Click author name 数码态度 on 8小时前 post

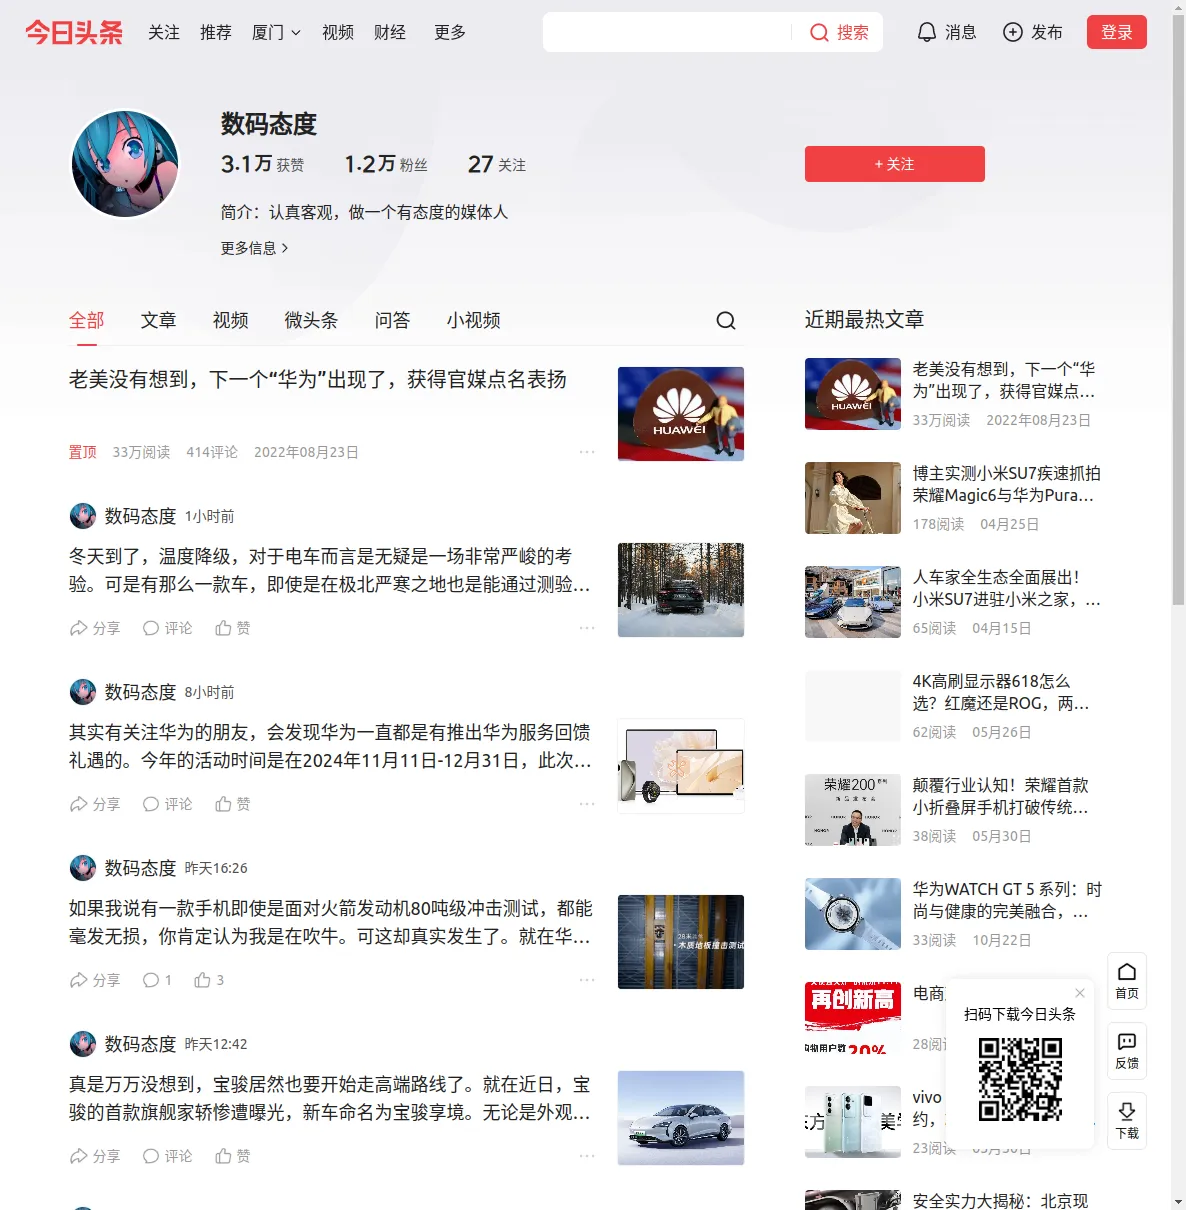pyautogui.click(x=140, y=692)
